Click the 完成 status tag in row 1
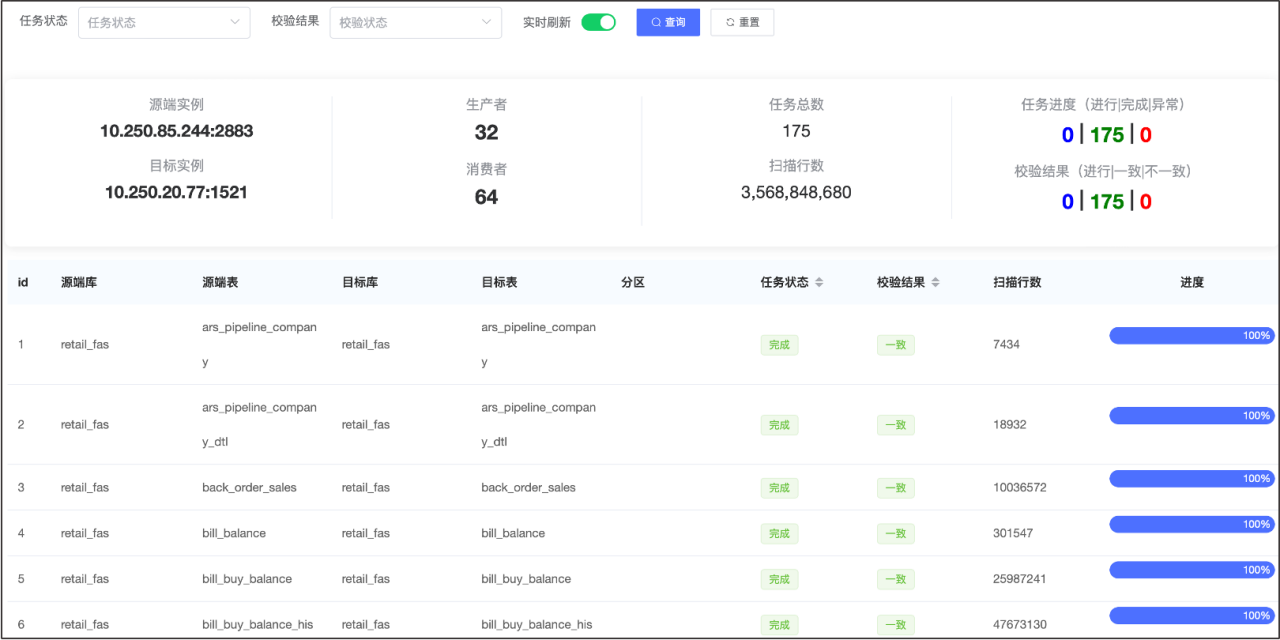The width and height of the screenshot is (1280, 640). point(779,345)
